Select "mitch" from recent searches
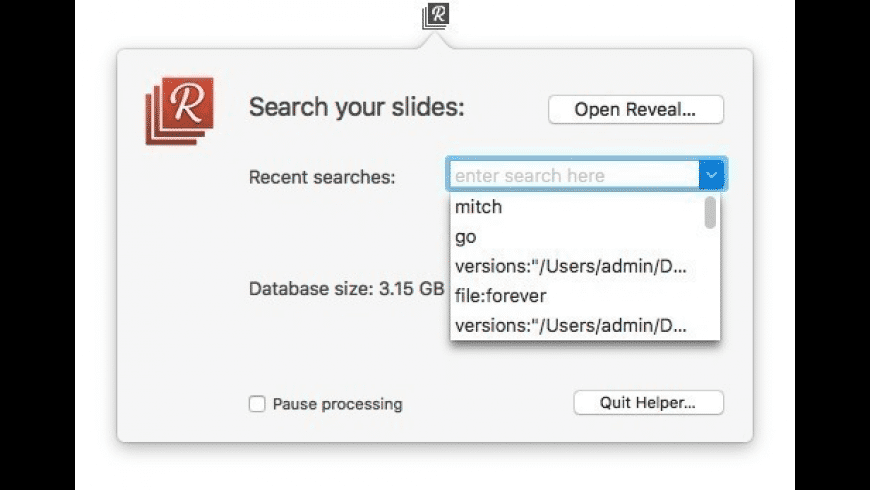This screenshot has width=870, height=490. [479, 207]
